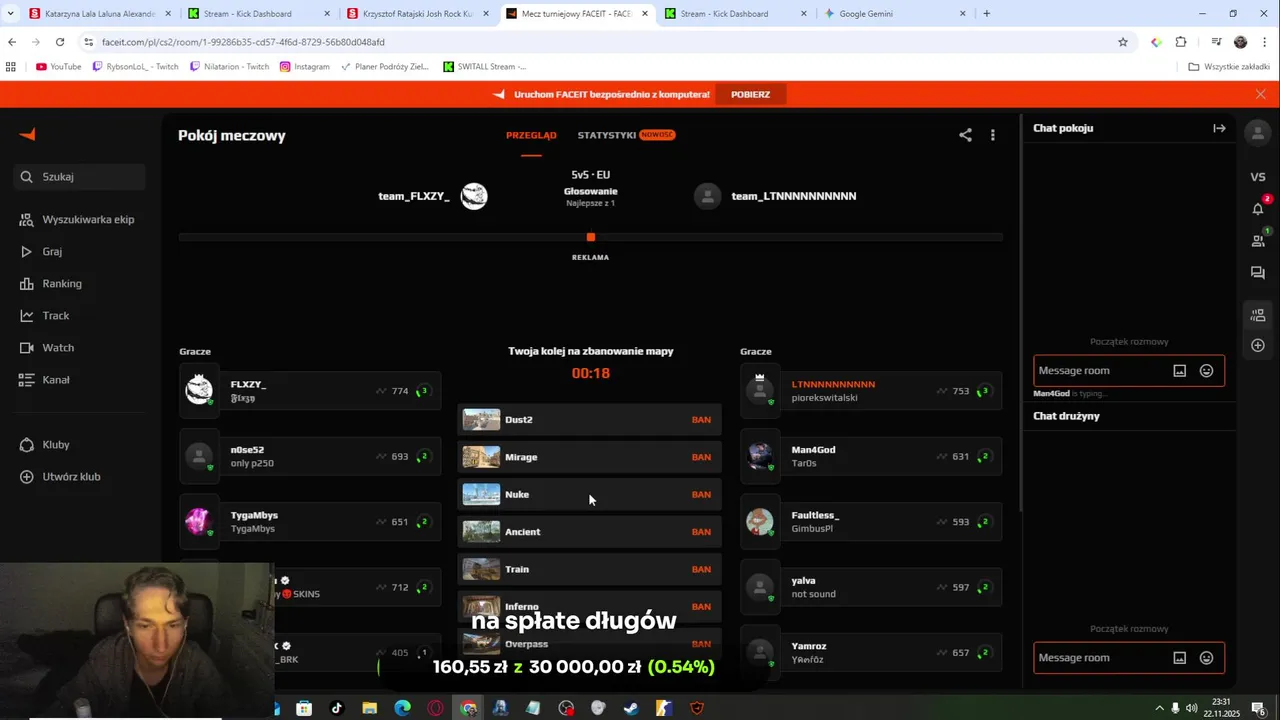Click Utwórz klub in the sidebar

pyautogui.click(x=61, y=477)
